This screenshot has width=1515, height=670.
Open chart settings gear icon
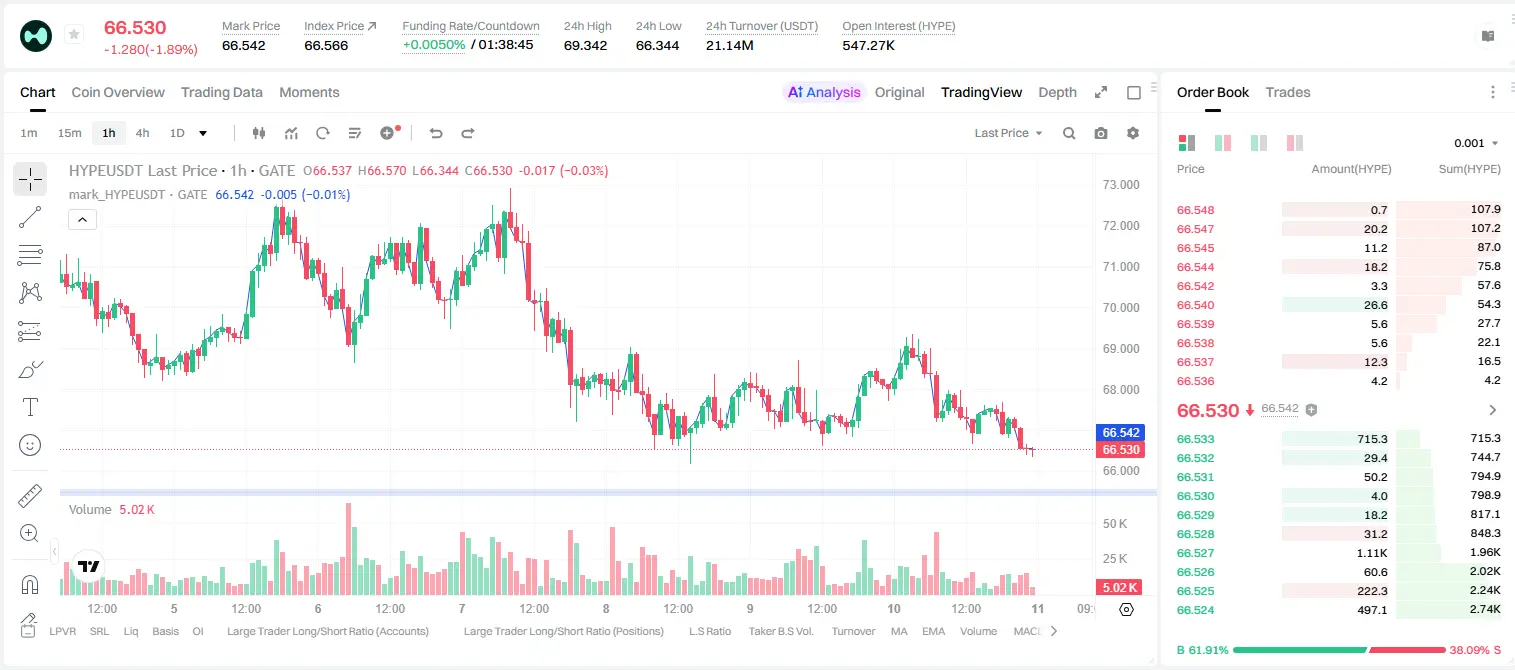click(x=1133, y=133)
